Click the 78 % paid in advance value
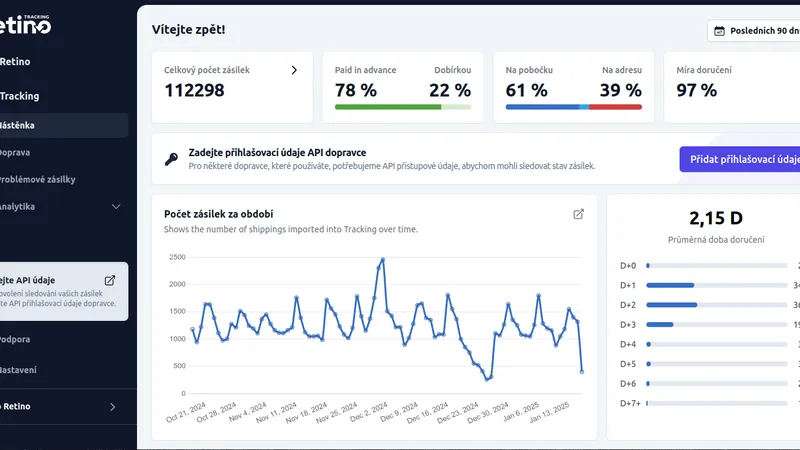Viewport: 800px width, 450px height. coord(356,90)
